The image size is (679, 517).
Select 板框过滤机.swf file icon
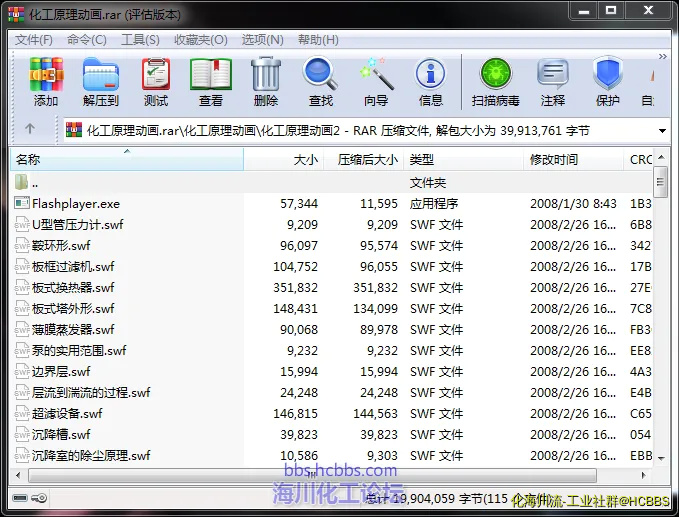point(22,266)
